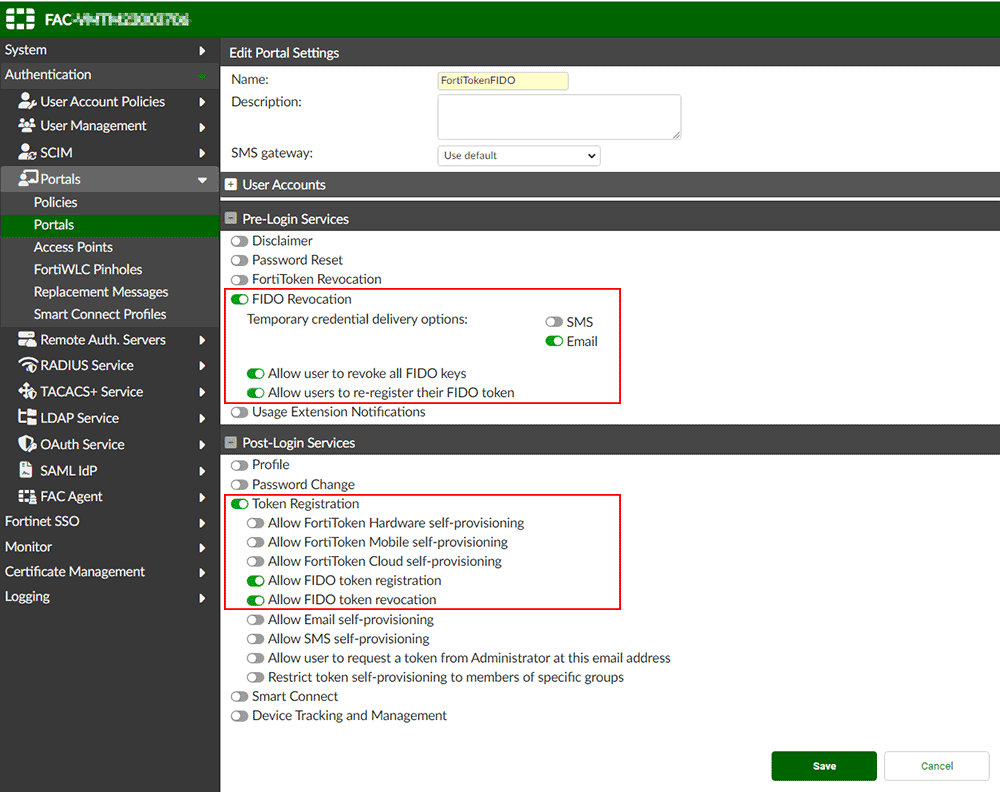Expand User Management submenu arrow
Image resolution: width=1000 pixels, height=792 pixels.
202,127
